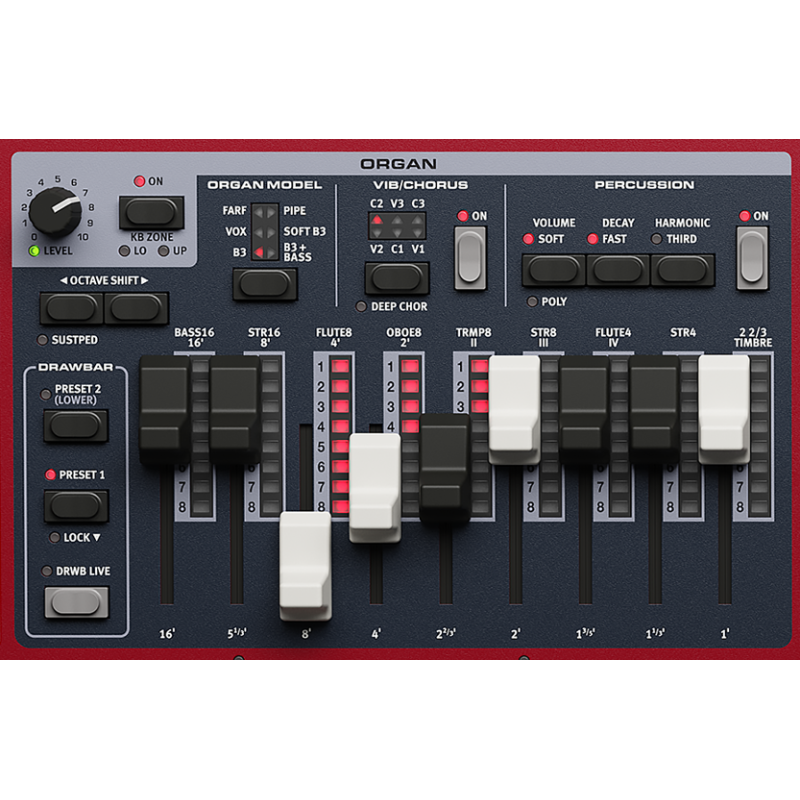Image resolution: width=800 pixels, height=800 pixels.
Task: Click the Vib/Chorus ON red LED
Action: [x=463, y=216]
